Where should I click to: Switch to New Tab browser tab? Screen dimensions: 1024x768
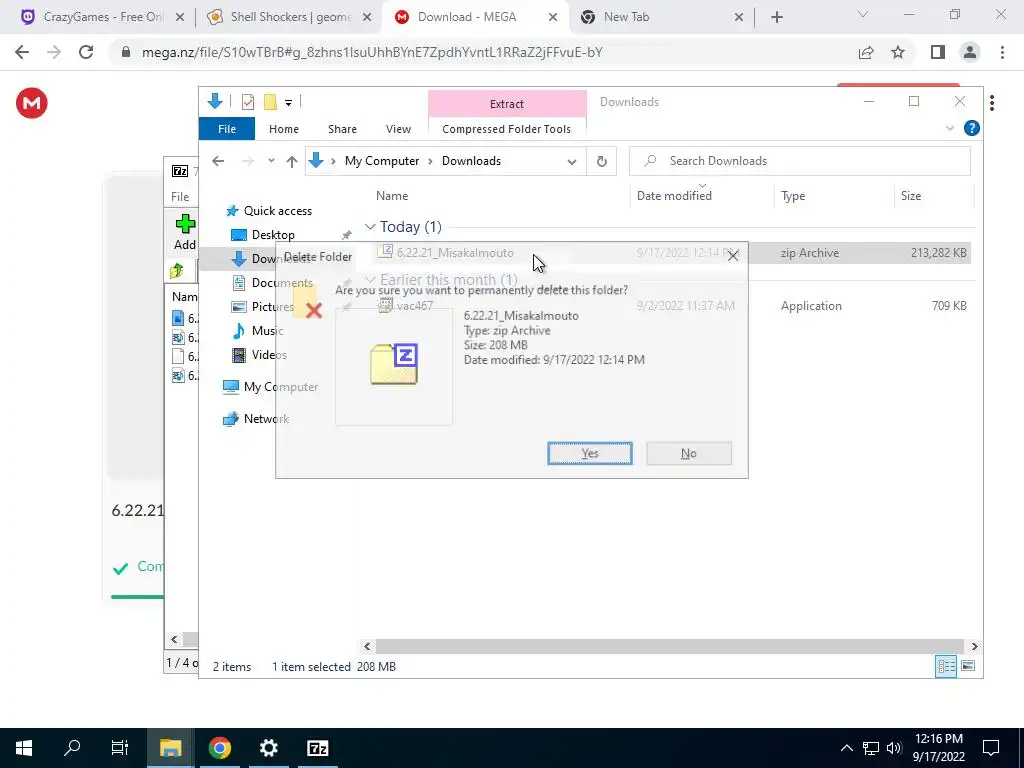click(663, 17)
